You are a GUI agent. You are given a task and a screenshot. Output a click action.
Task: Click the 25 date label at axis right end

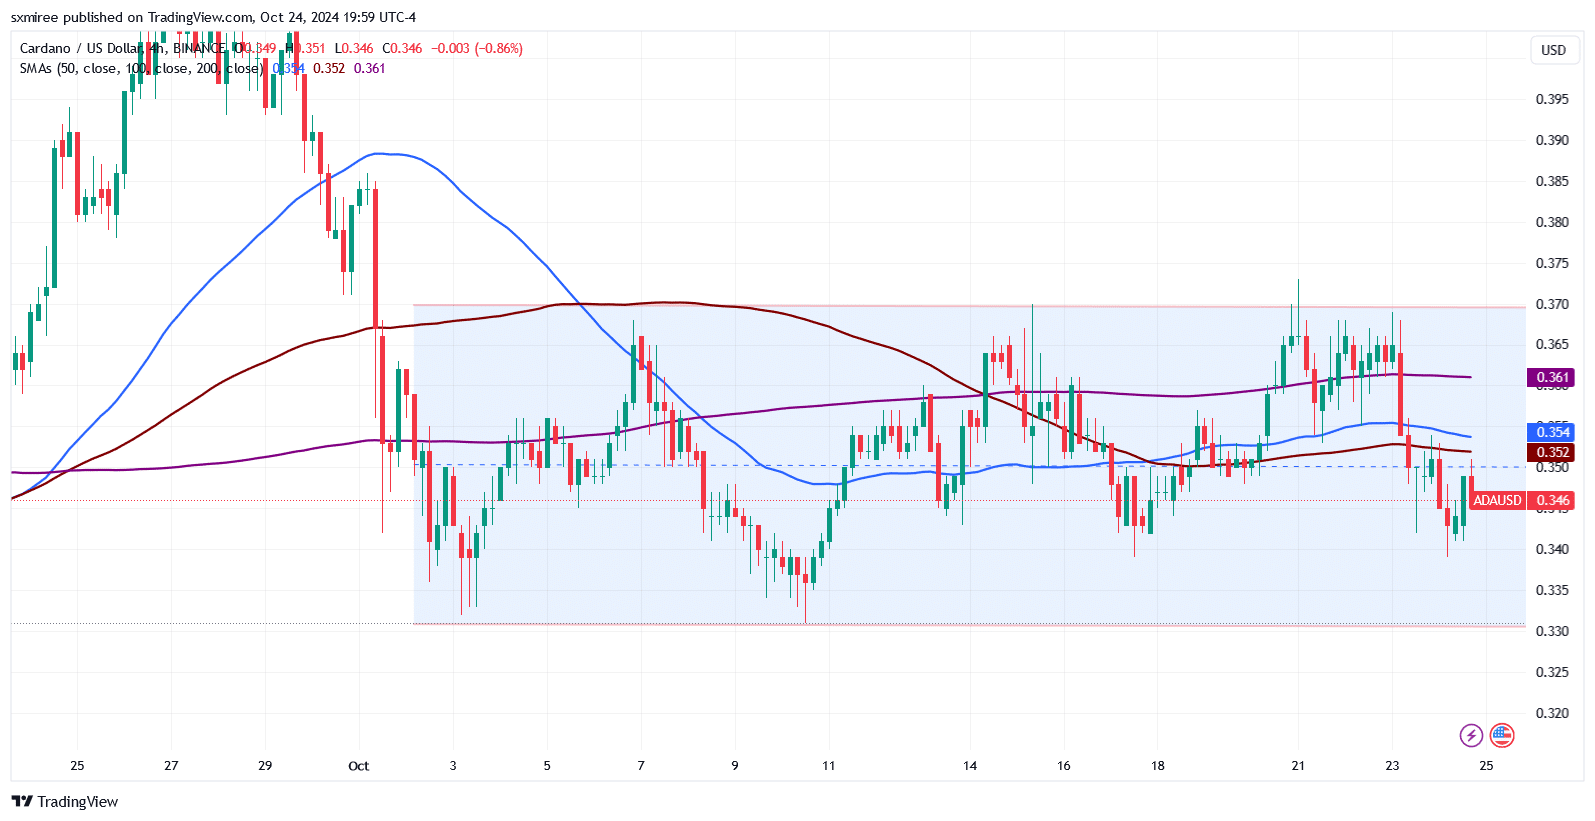coord(1486,766)
